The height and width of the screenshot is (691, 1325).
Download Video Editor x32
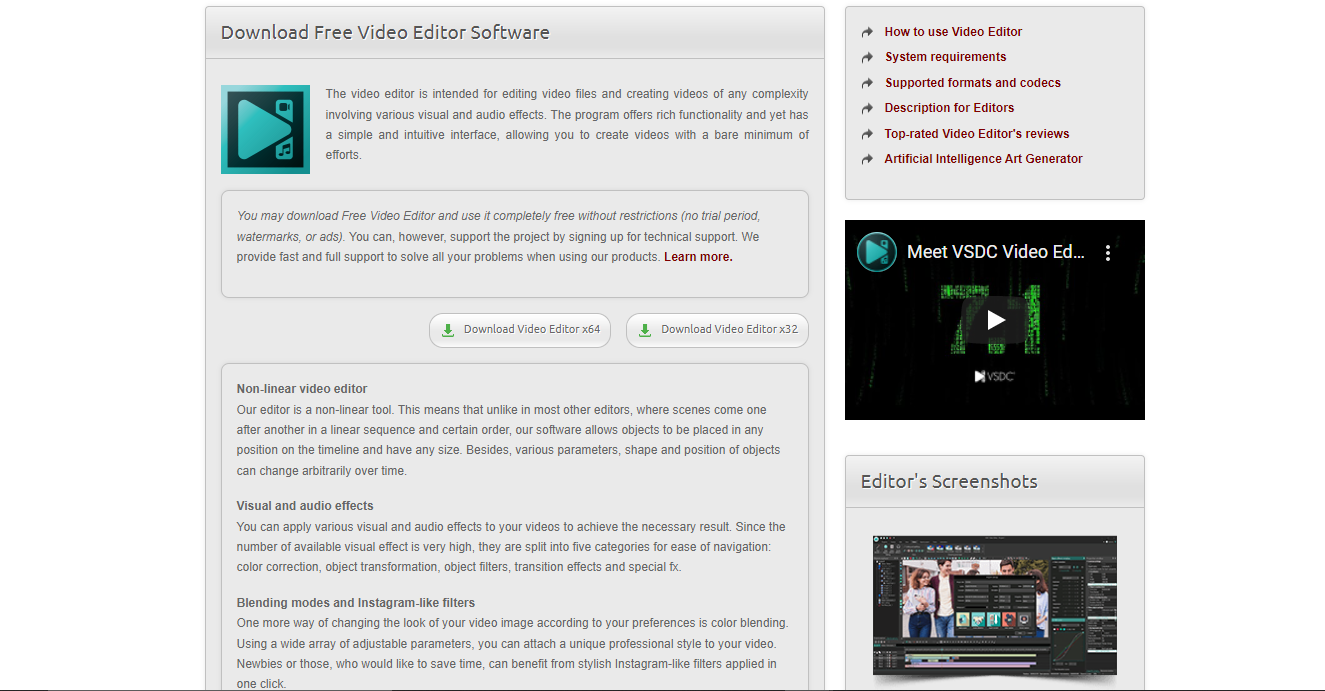pos(717,330)
